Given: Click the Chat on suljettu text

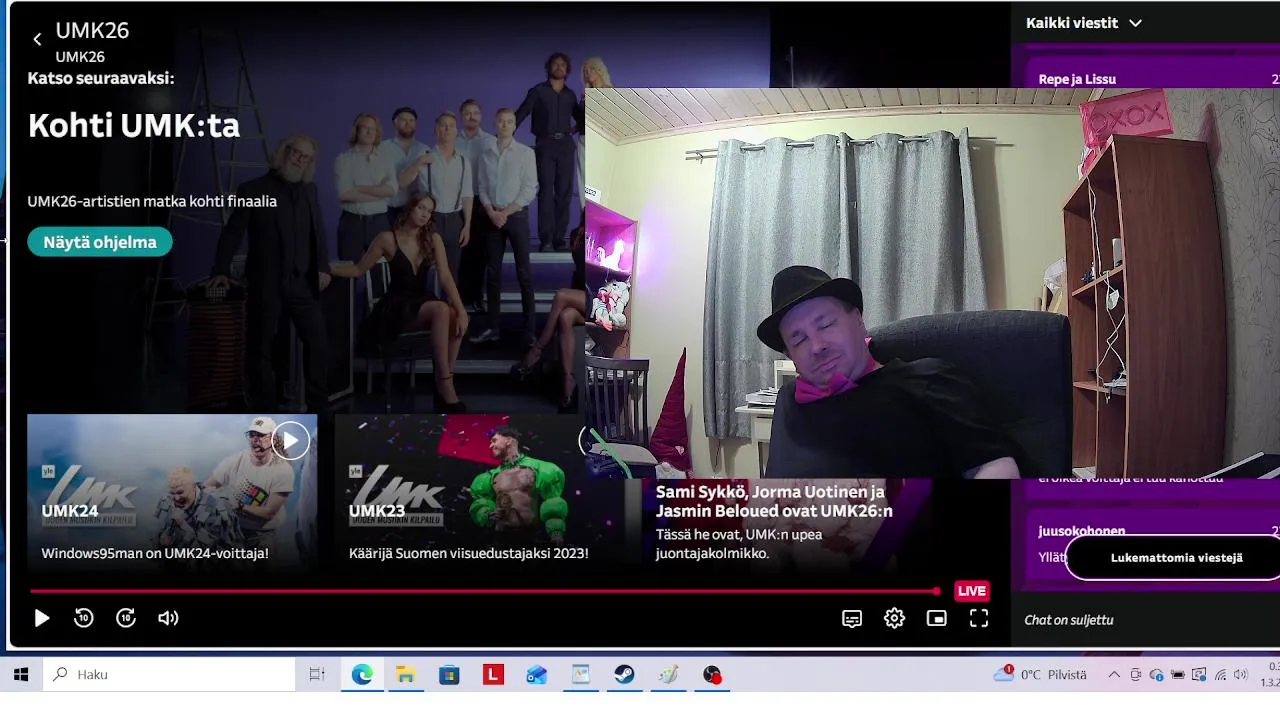Looking at the screenshot, I should point(1069,620).
